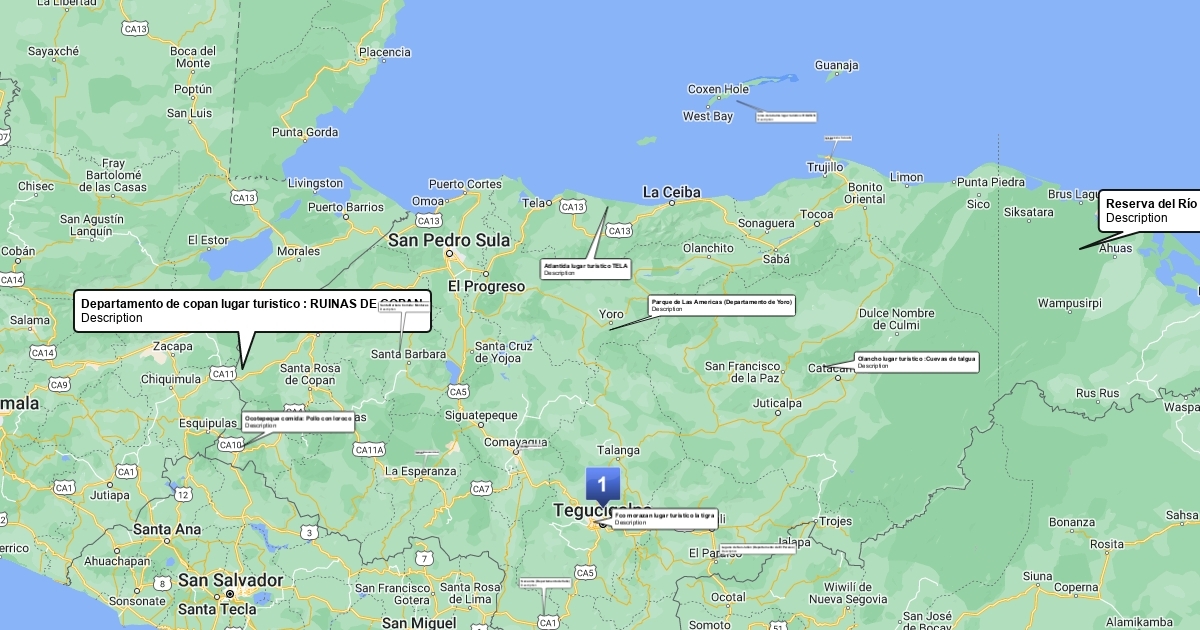Click the route 12 road shield
The height and width of the screenshot is (630, 1200).
pos(183,494)
